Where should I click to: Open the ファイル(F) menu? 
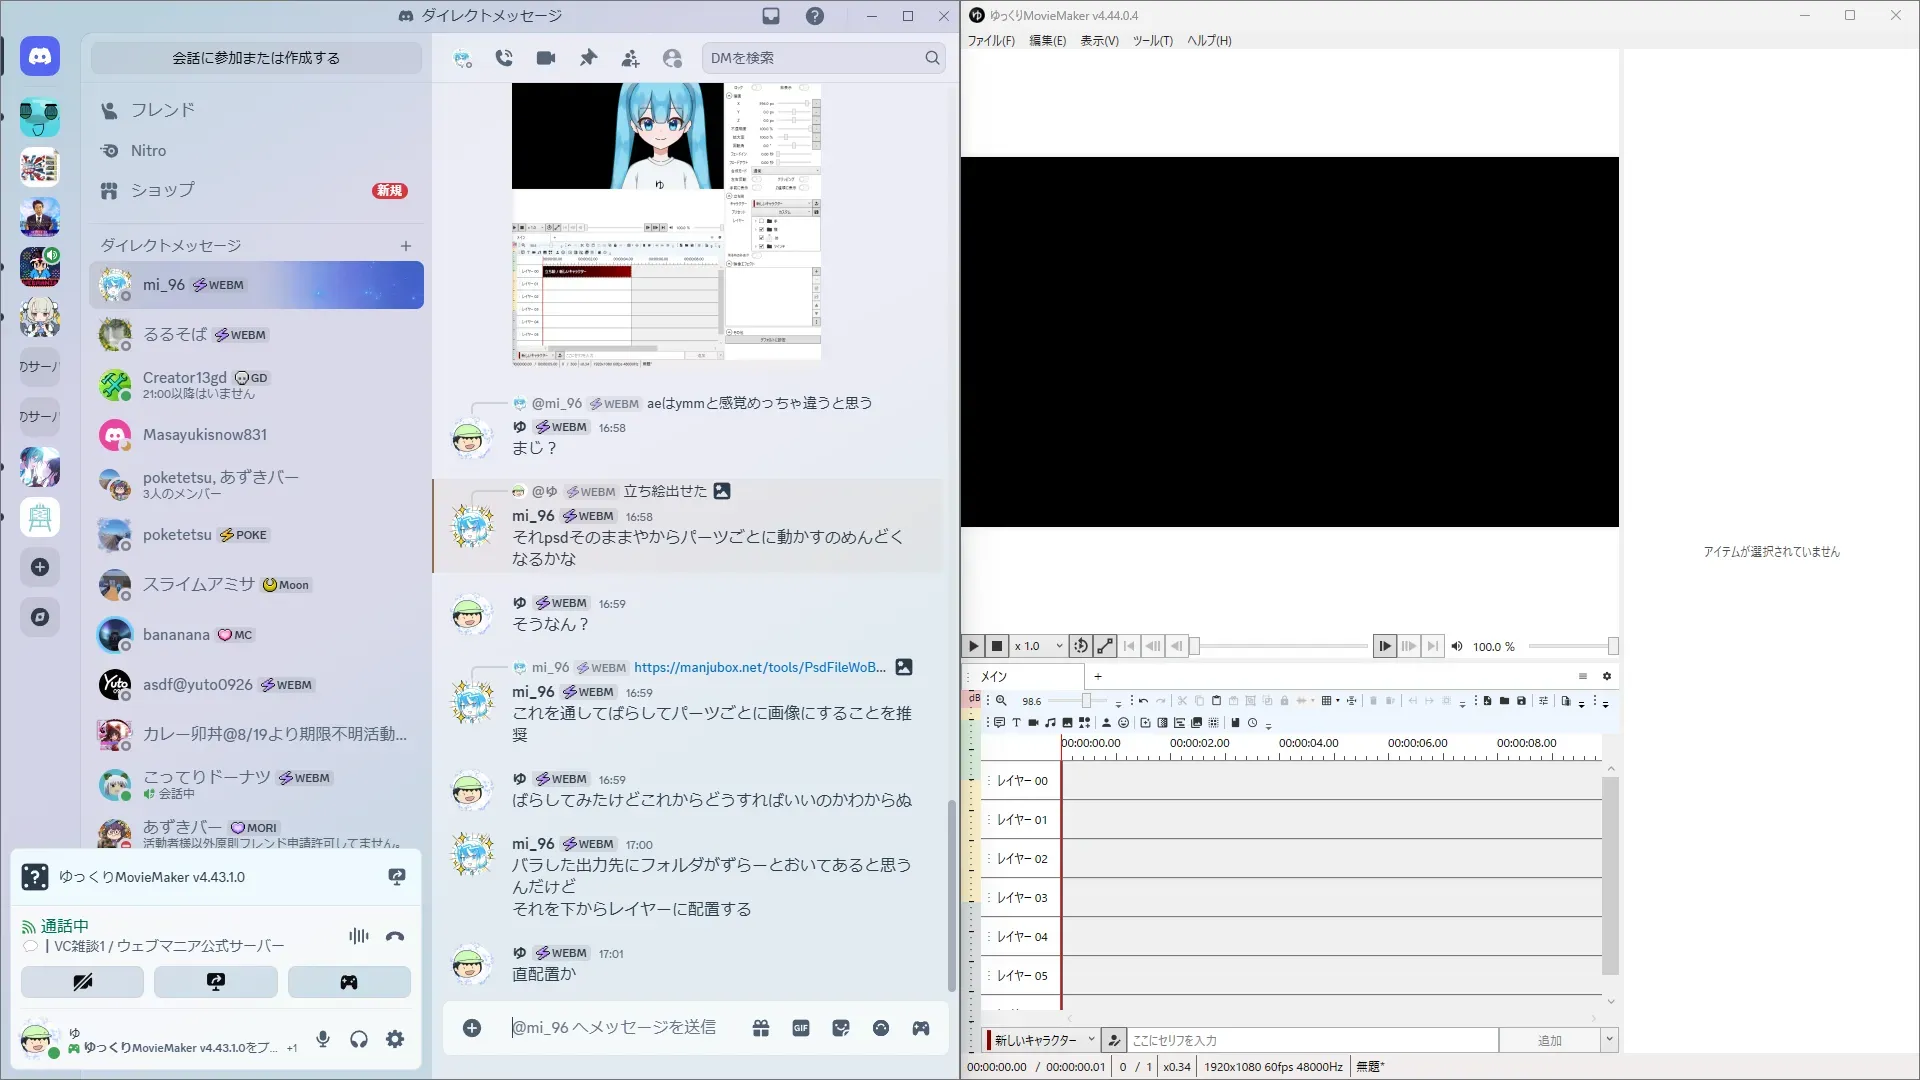[x=990, y=41]
